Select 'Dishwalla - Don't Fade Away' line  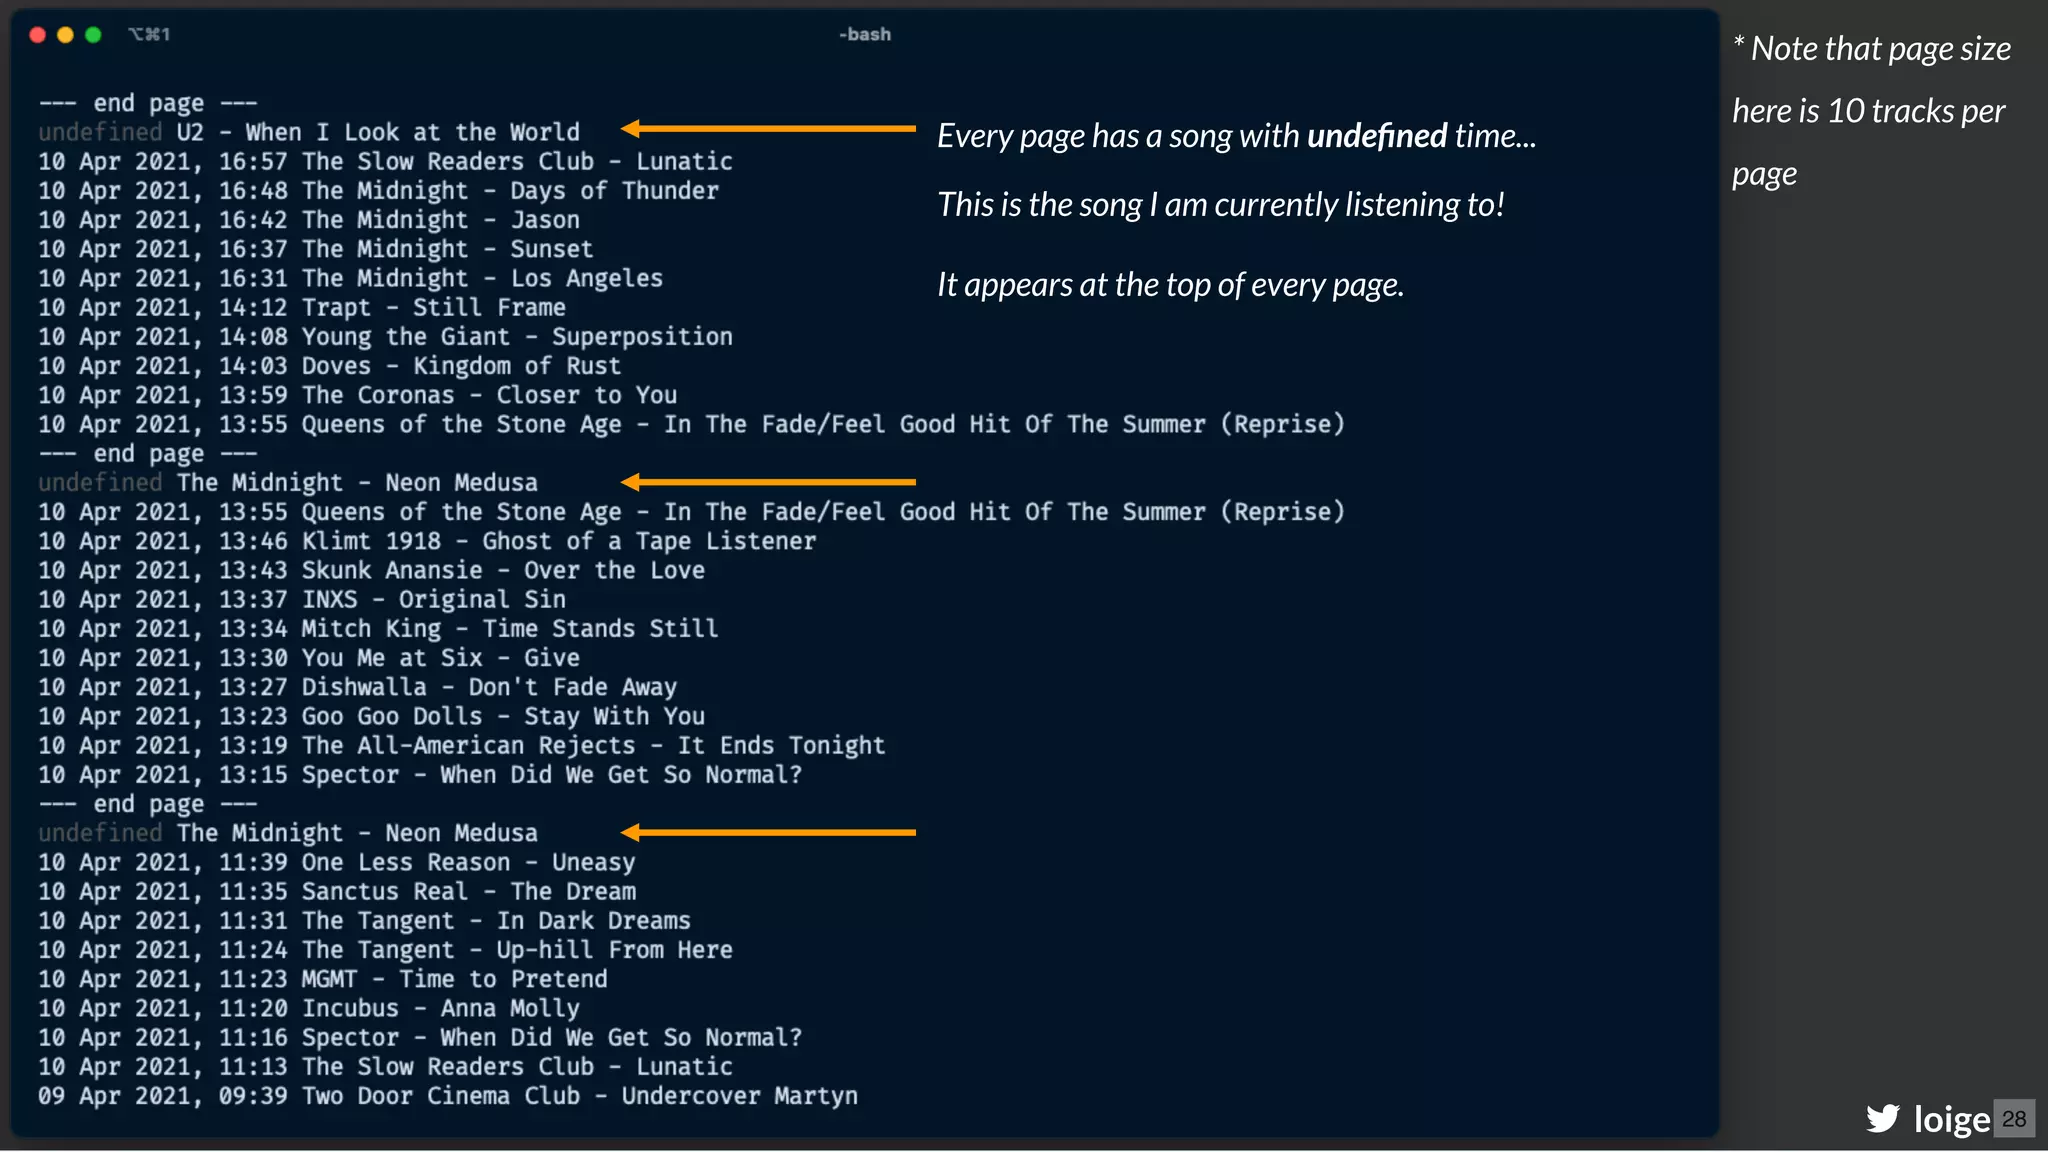(x=358, y=687)
